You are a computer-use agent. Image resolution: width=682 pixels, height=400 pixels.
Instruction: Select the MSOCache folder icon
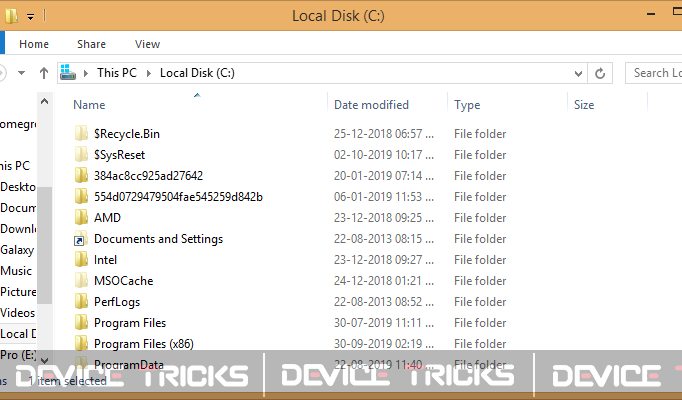[x=81, y=280]
